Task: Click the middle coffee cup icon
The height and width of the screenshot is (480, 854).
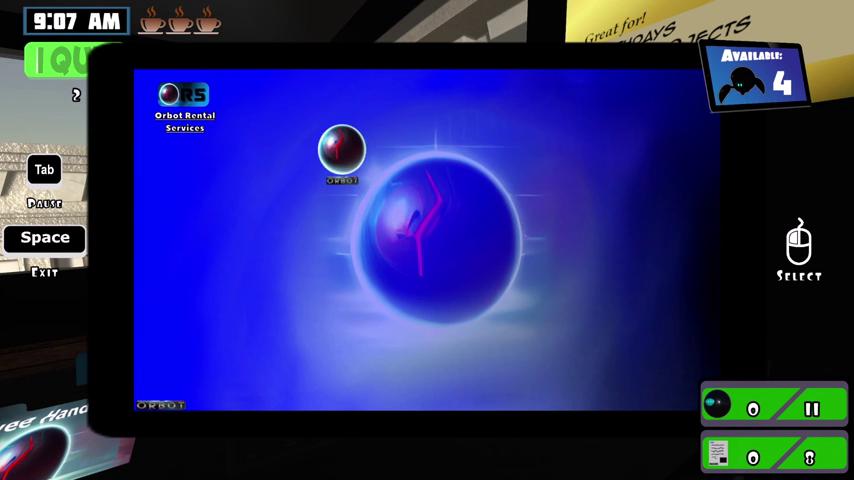Action: pyautogui.click(x=180, y=19)
